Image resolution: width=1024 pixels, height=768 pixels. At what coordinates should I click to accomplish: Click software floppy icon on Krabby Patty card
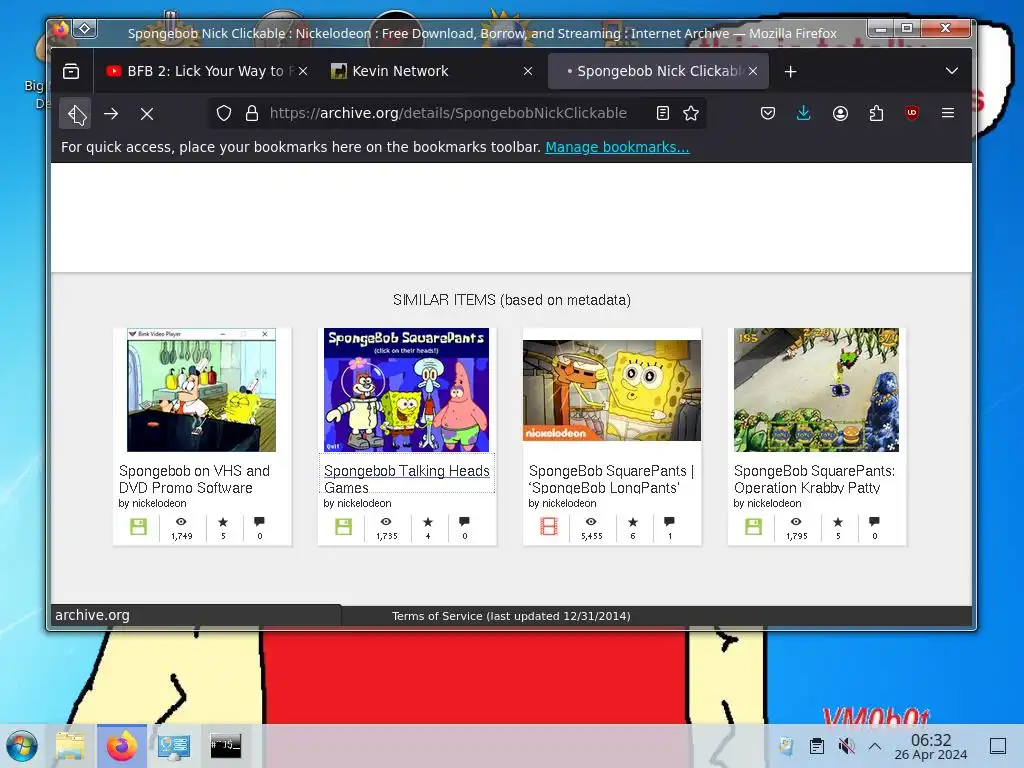(754, 526)
